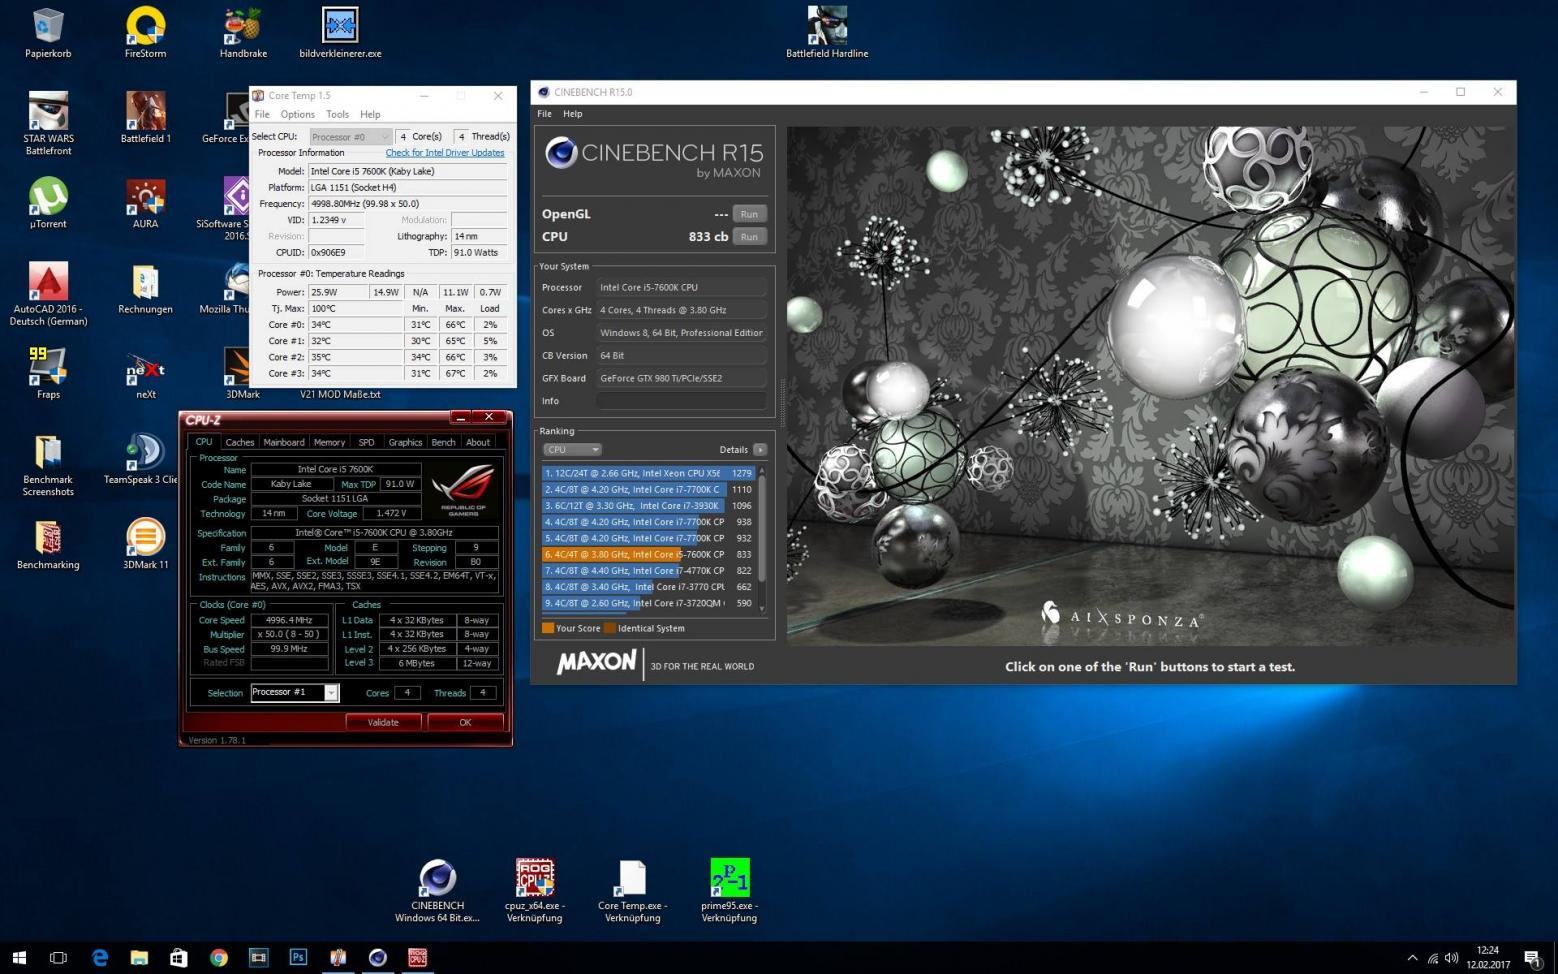1558x974 pixels.
Task: Open the CINEBENCH Windows 64 Bit shortcut
Action: pos(437,891)
